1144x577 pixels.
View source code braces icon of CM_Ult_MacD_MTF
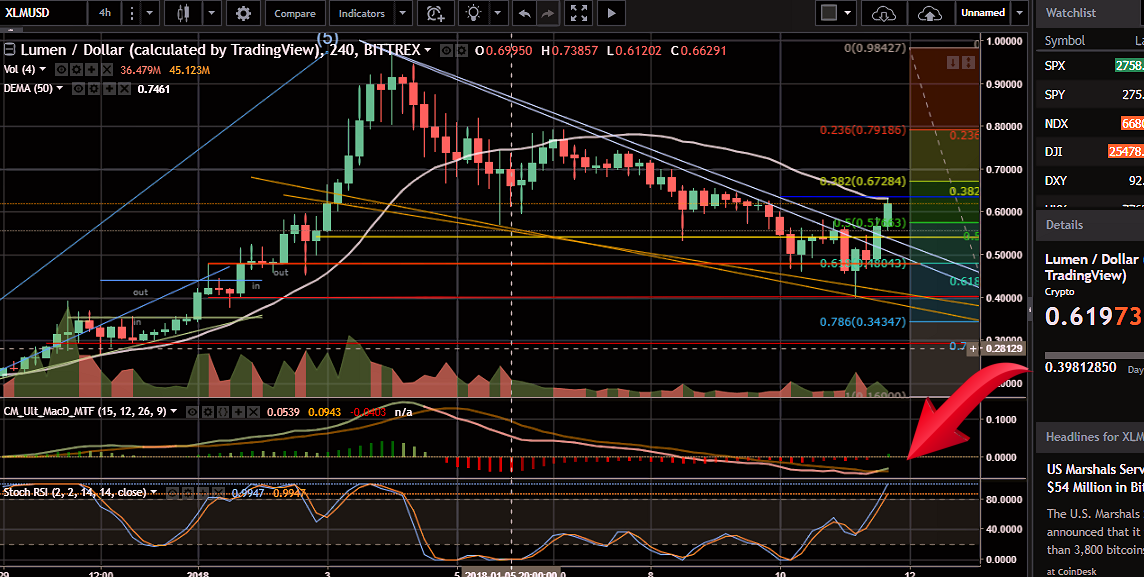click(223, 412)
